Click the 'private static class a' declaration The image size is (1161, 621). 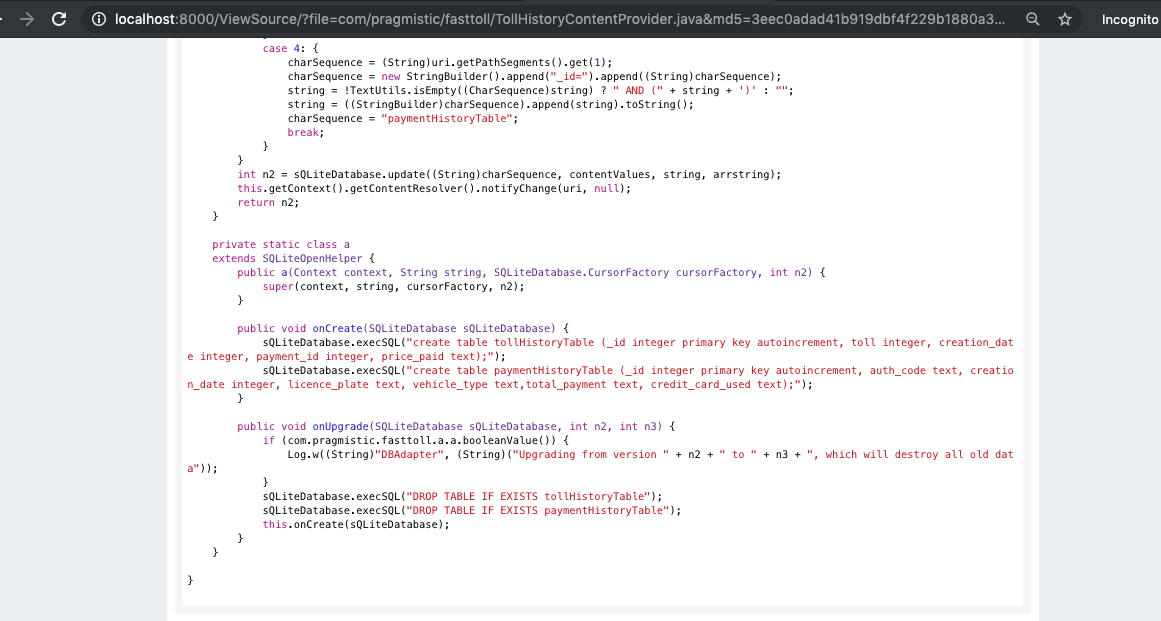click(x=281, y=244)
